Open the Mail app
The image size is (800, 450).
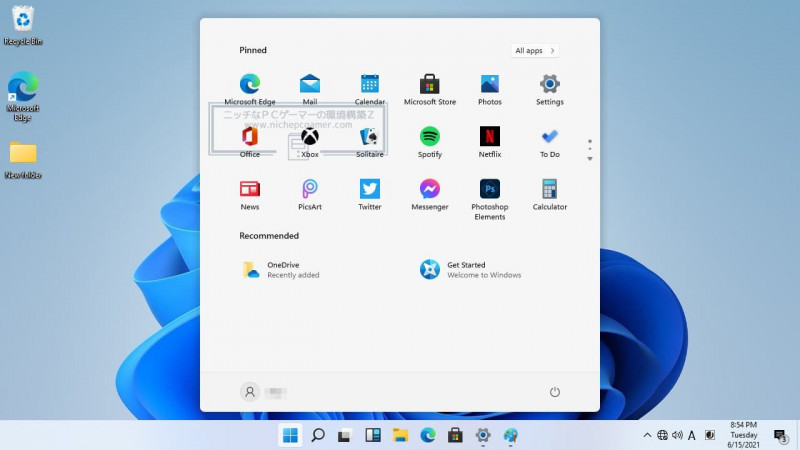tap(310, 89)
